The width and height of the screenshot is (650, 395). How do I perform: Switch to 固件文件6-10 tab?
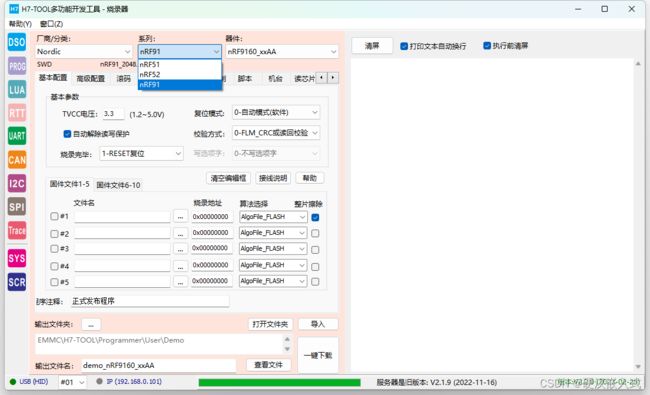tap(119, 185)
